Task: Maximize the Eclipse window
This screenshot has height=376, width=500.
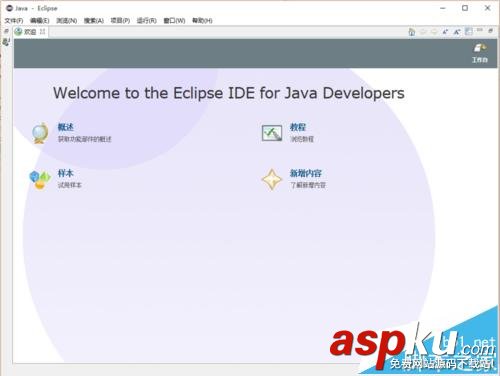Action: 465,8
